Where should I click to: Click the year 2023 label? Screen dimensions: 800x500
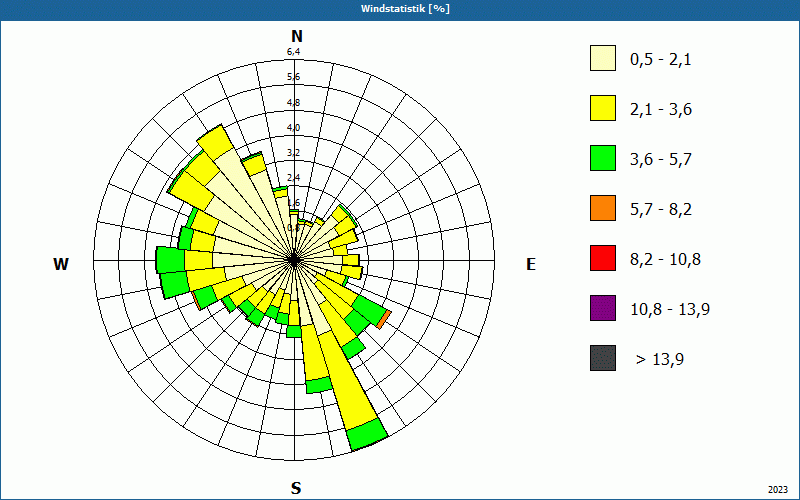[x=778, y=490]
